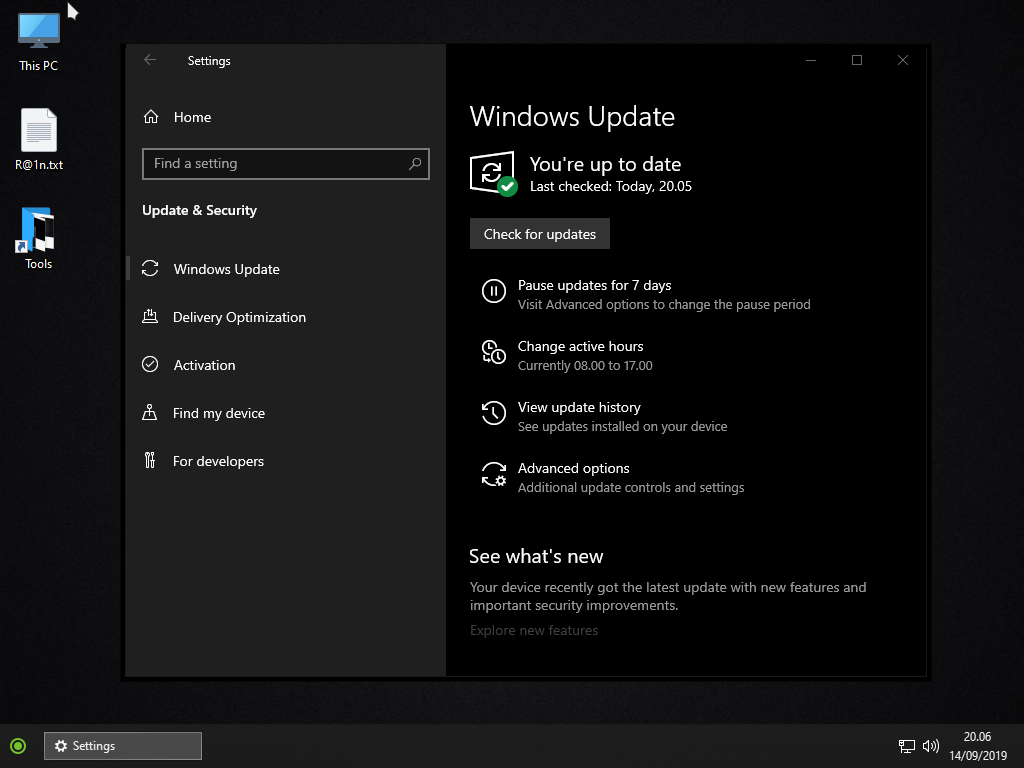Viewport: 1024px width, 768px height.
Task: Click Check for updates button
Action: (x=540, y=234)
